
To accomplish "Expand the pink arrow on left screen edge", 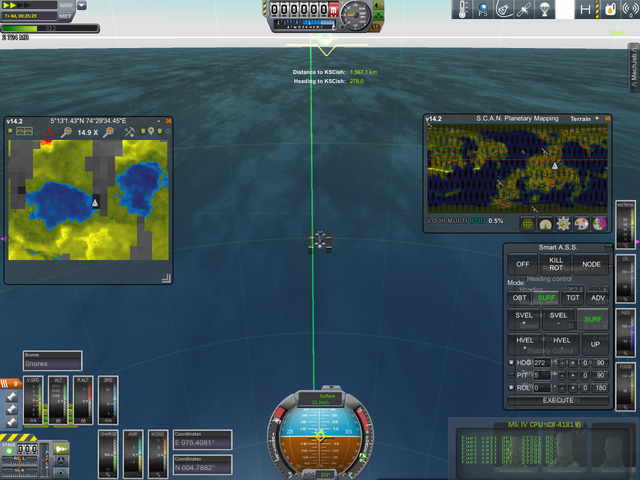I will point(3,238).
